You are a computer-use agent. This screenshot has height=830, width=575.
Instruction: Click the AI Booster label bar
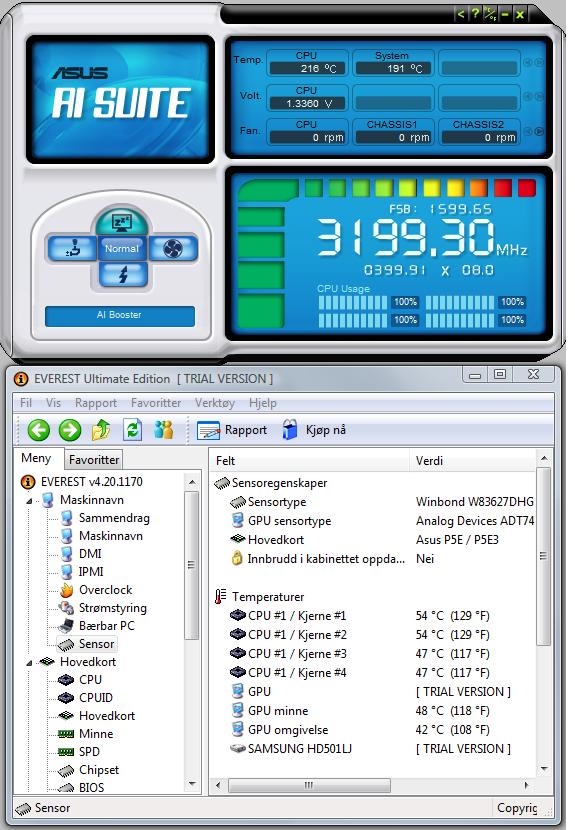120,315
